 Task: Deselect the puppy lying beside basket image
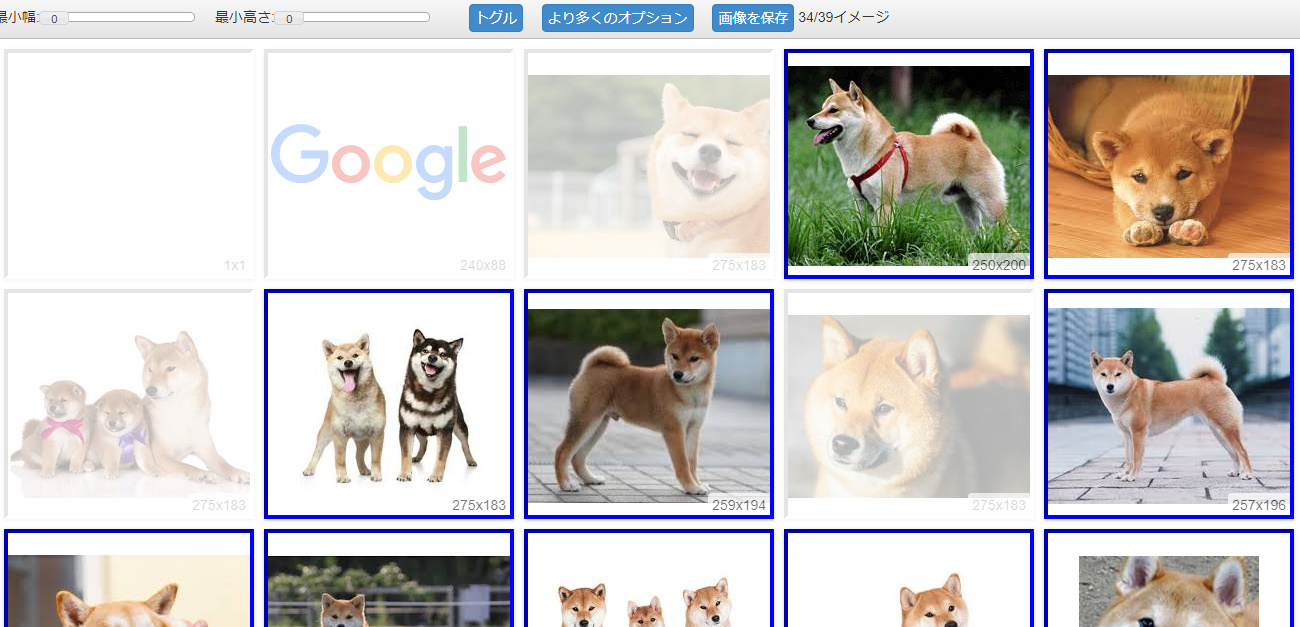[x=1168, y=165]
